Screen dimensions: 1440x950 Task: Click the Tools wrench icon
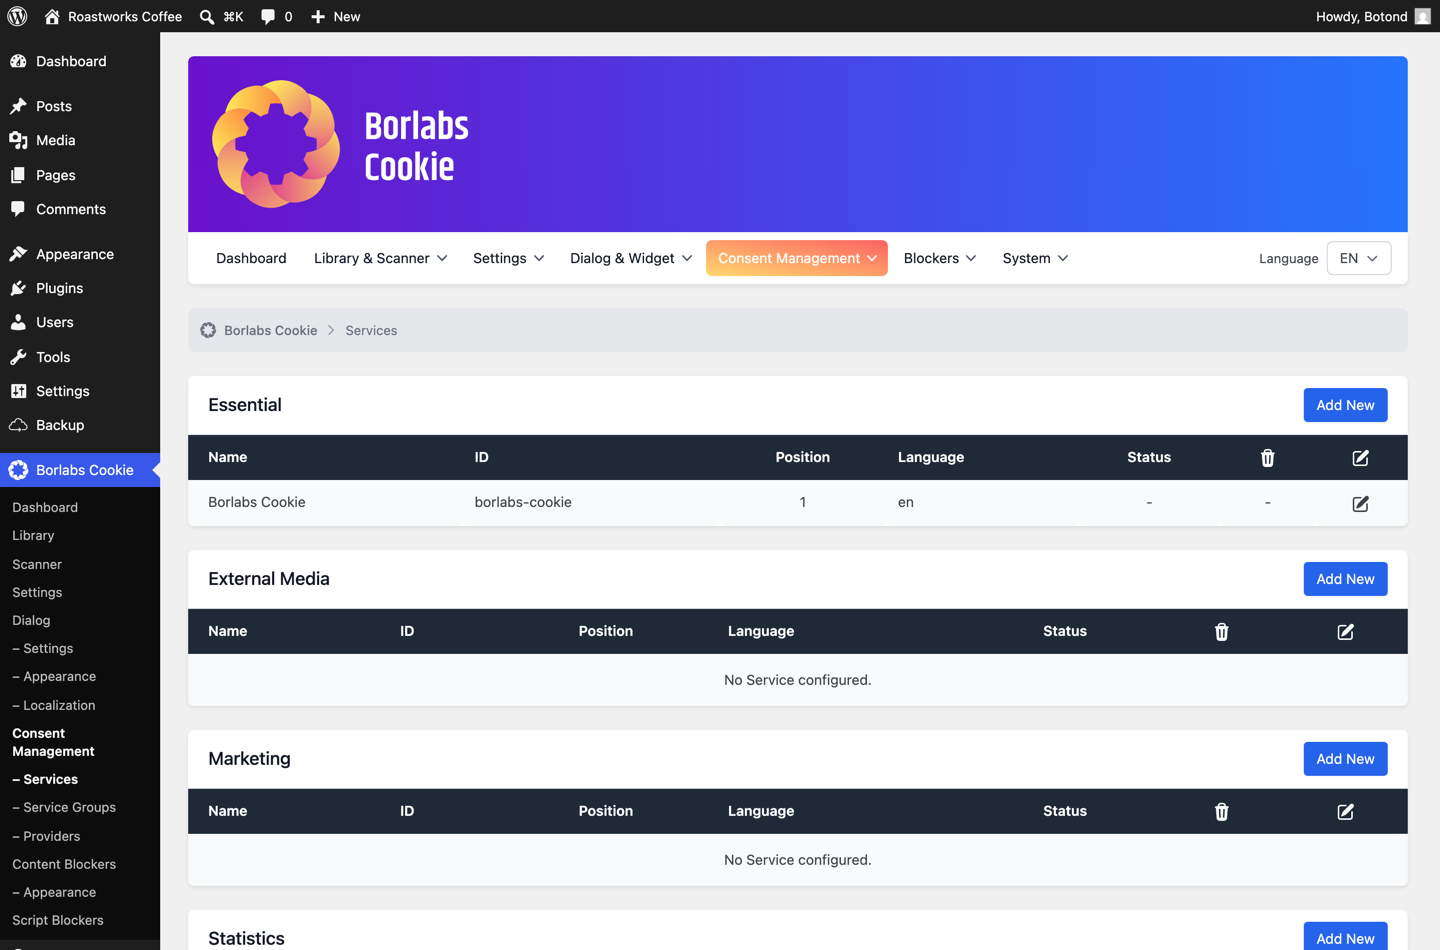tap(18, 357)
